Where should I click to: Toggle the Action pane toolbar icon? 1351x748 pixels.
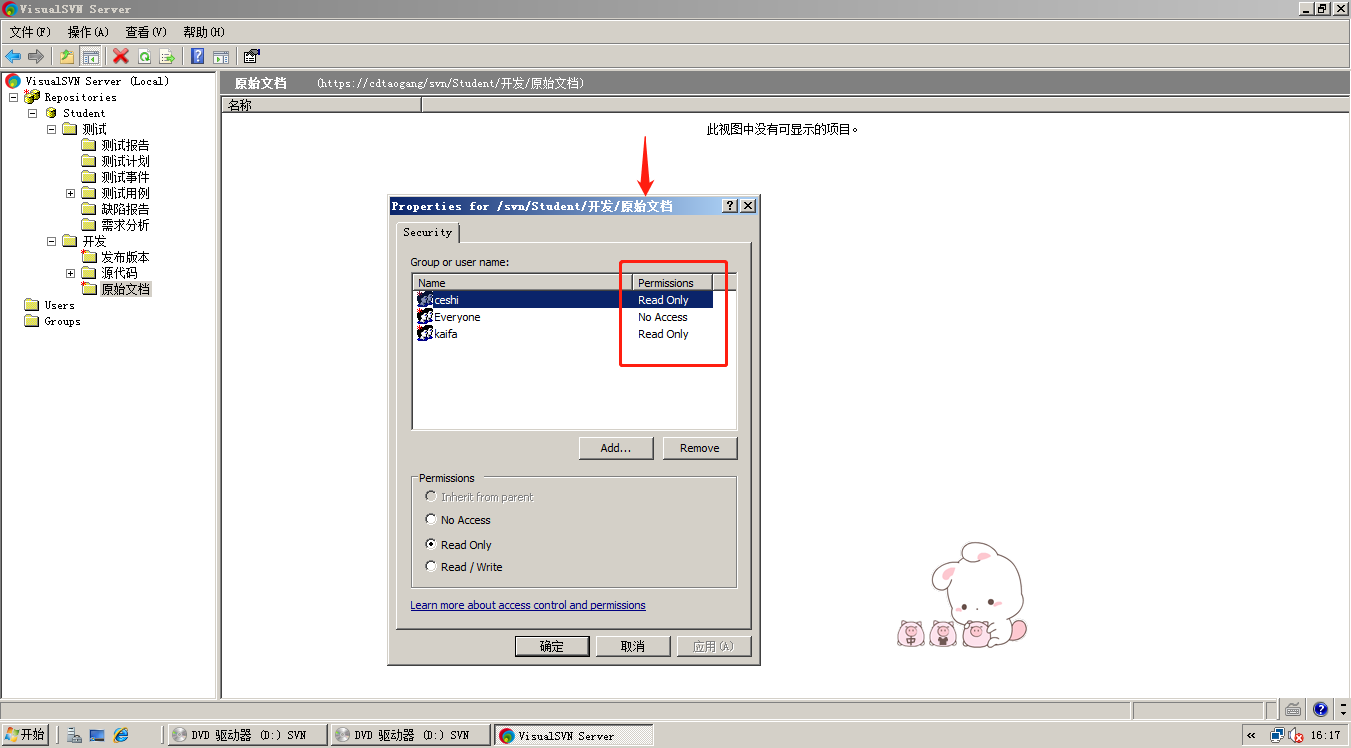(x=221, y=56)
